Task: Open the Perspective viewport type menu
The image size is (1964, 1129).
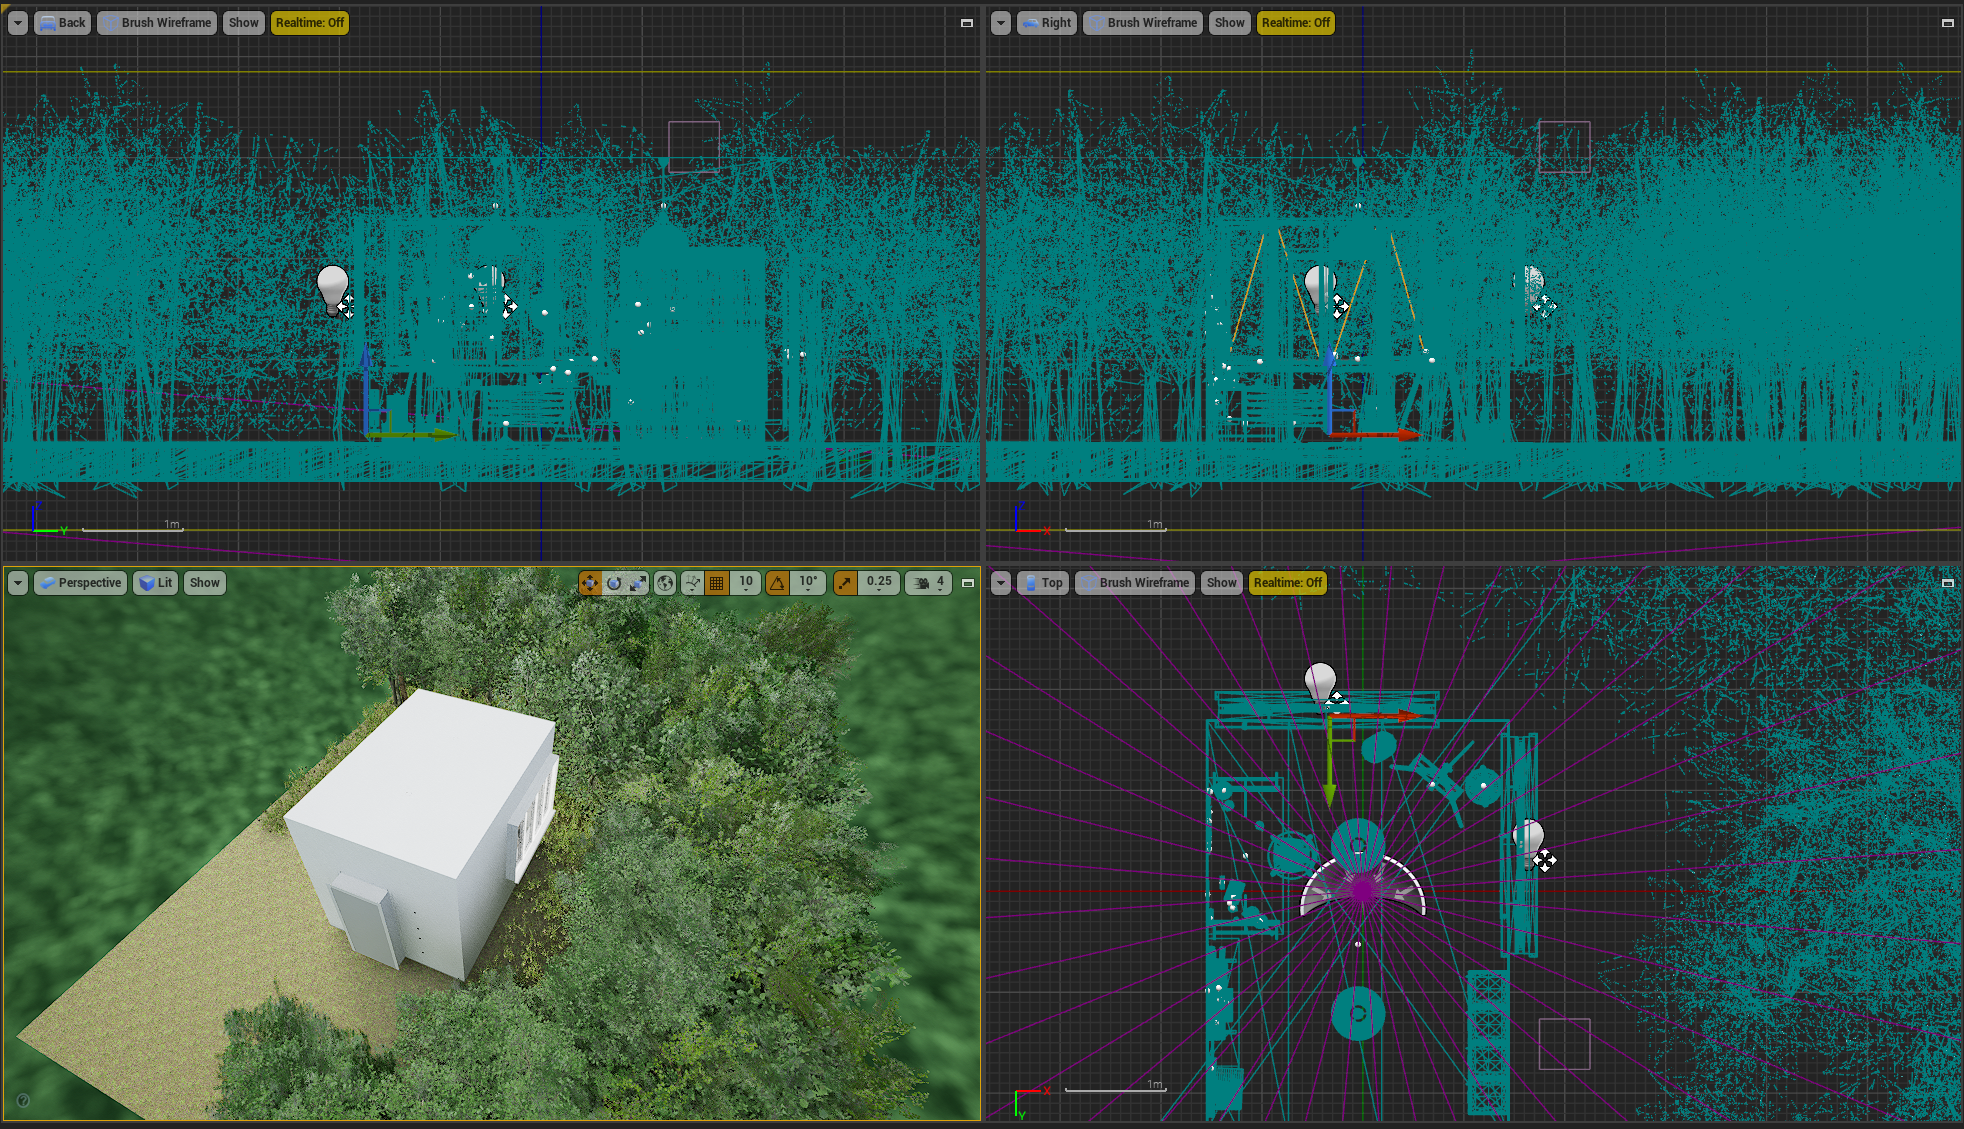Action: 81,583
